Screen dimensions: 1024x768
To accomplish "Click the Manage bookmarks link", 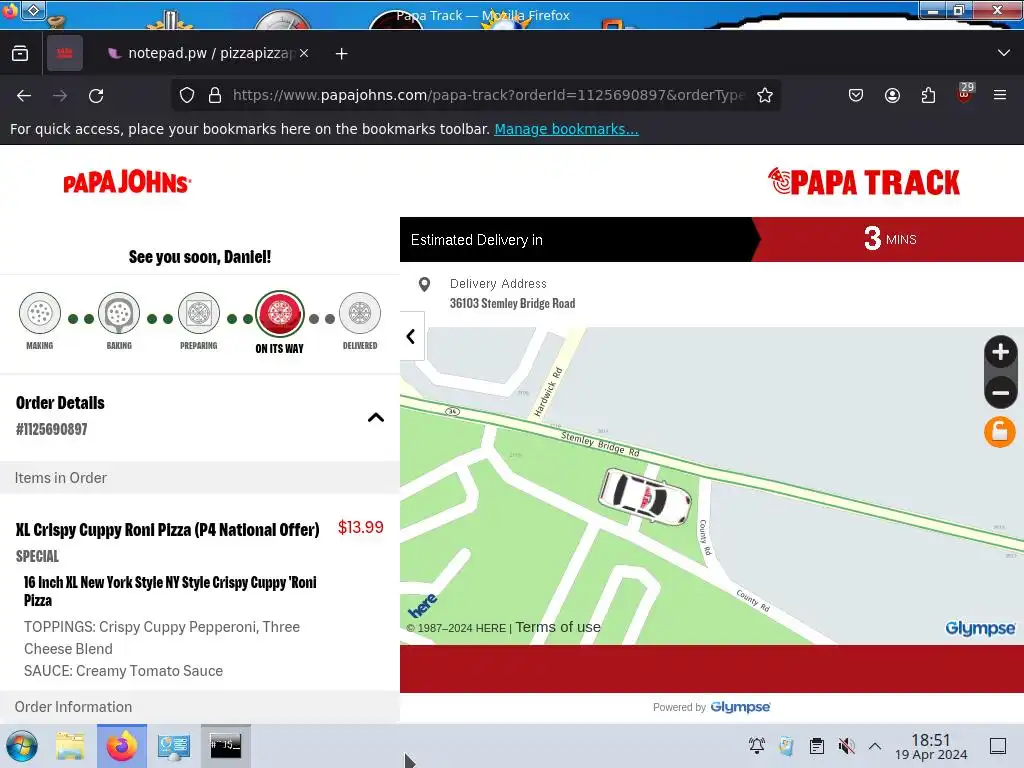I will click(566, 129).
